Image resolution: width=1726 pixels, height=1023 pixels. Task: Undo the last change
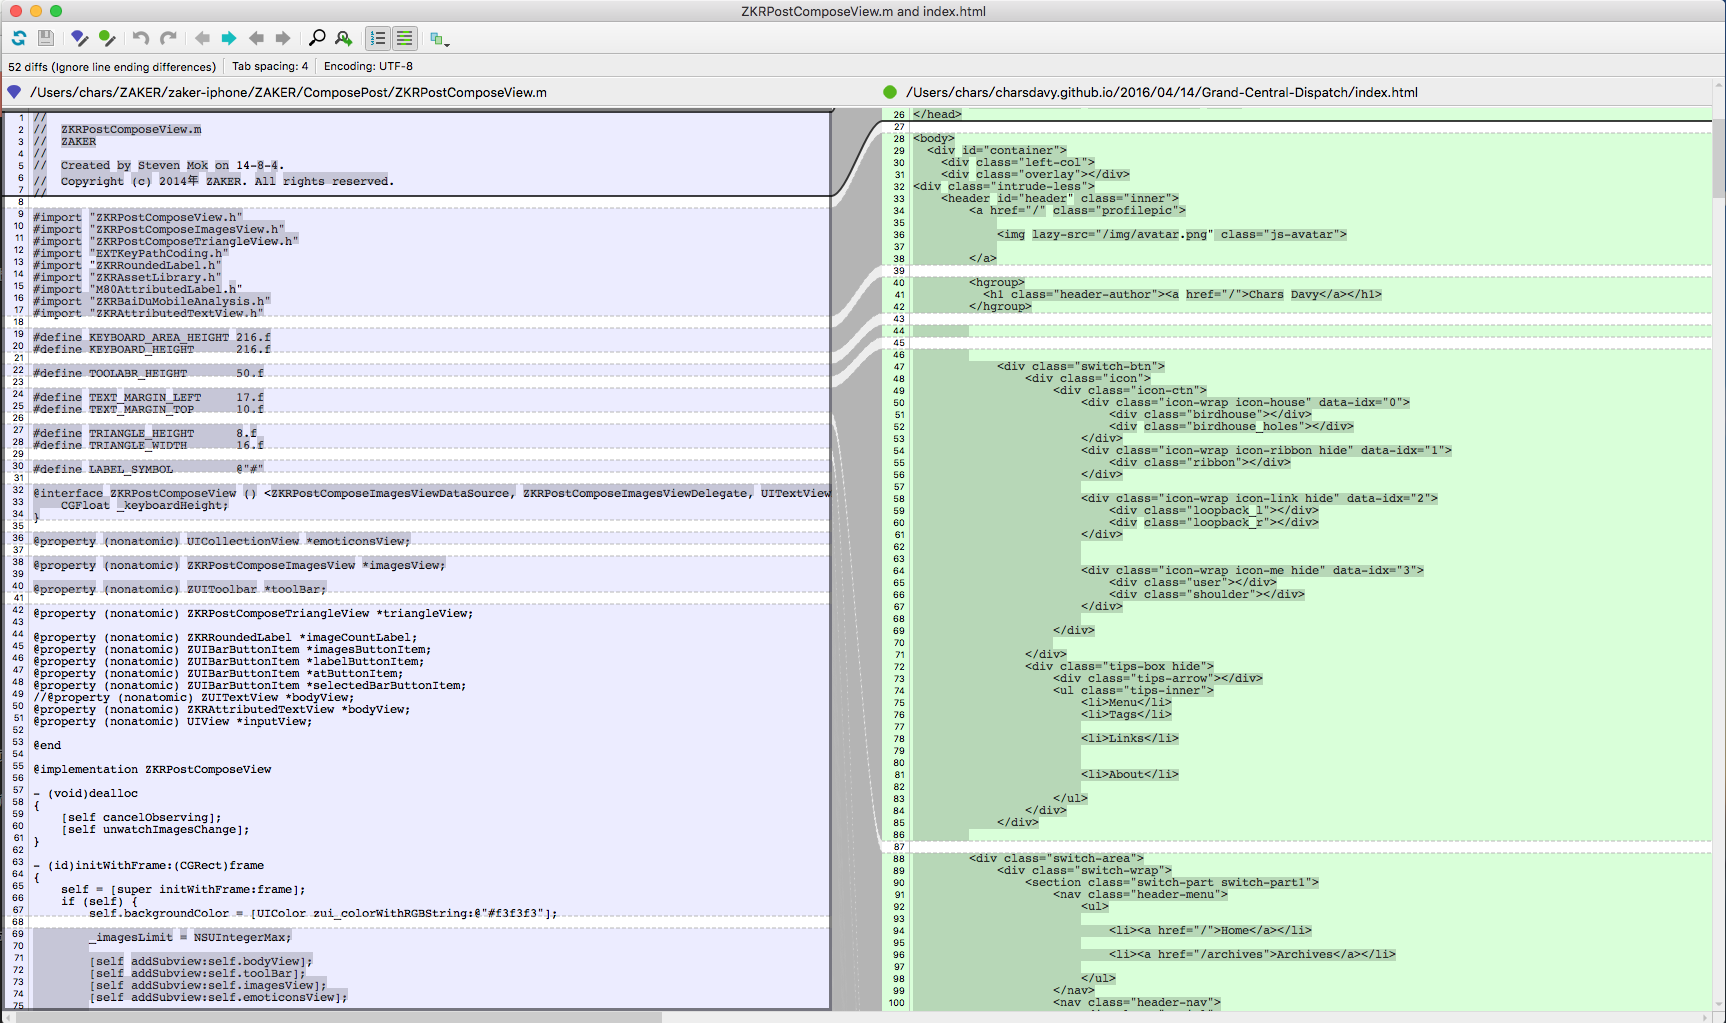[x=141, y=38]
